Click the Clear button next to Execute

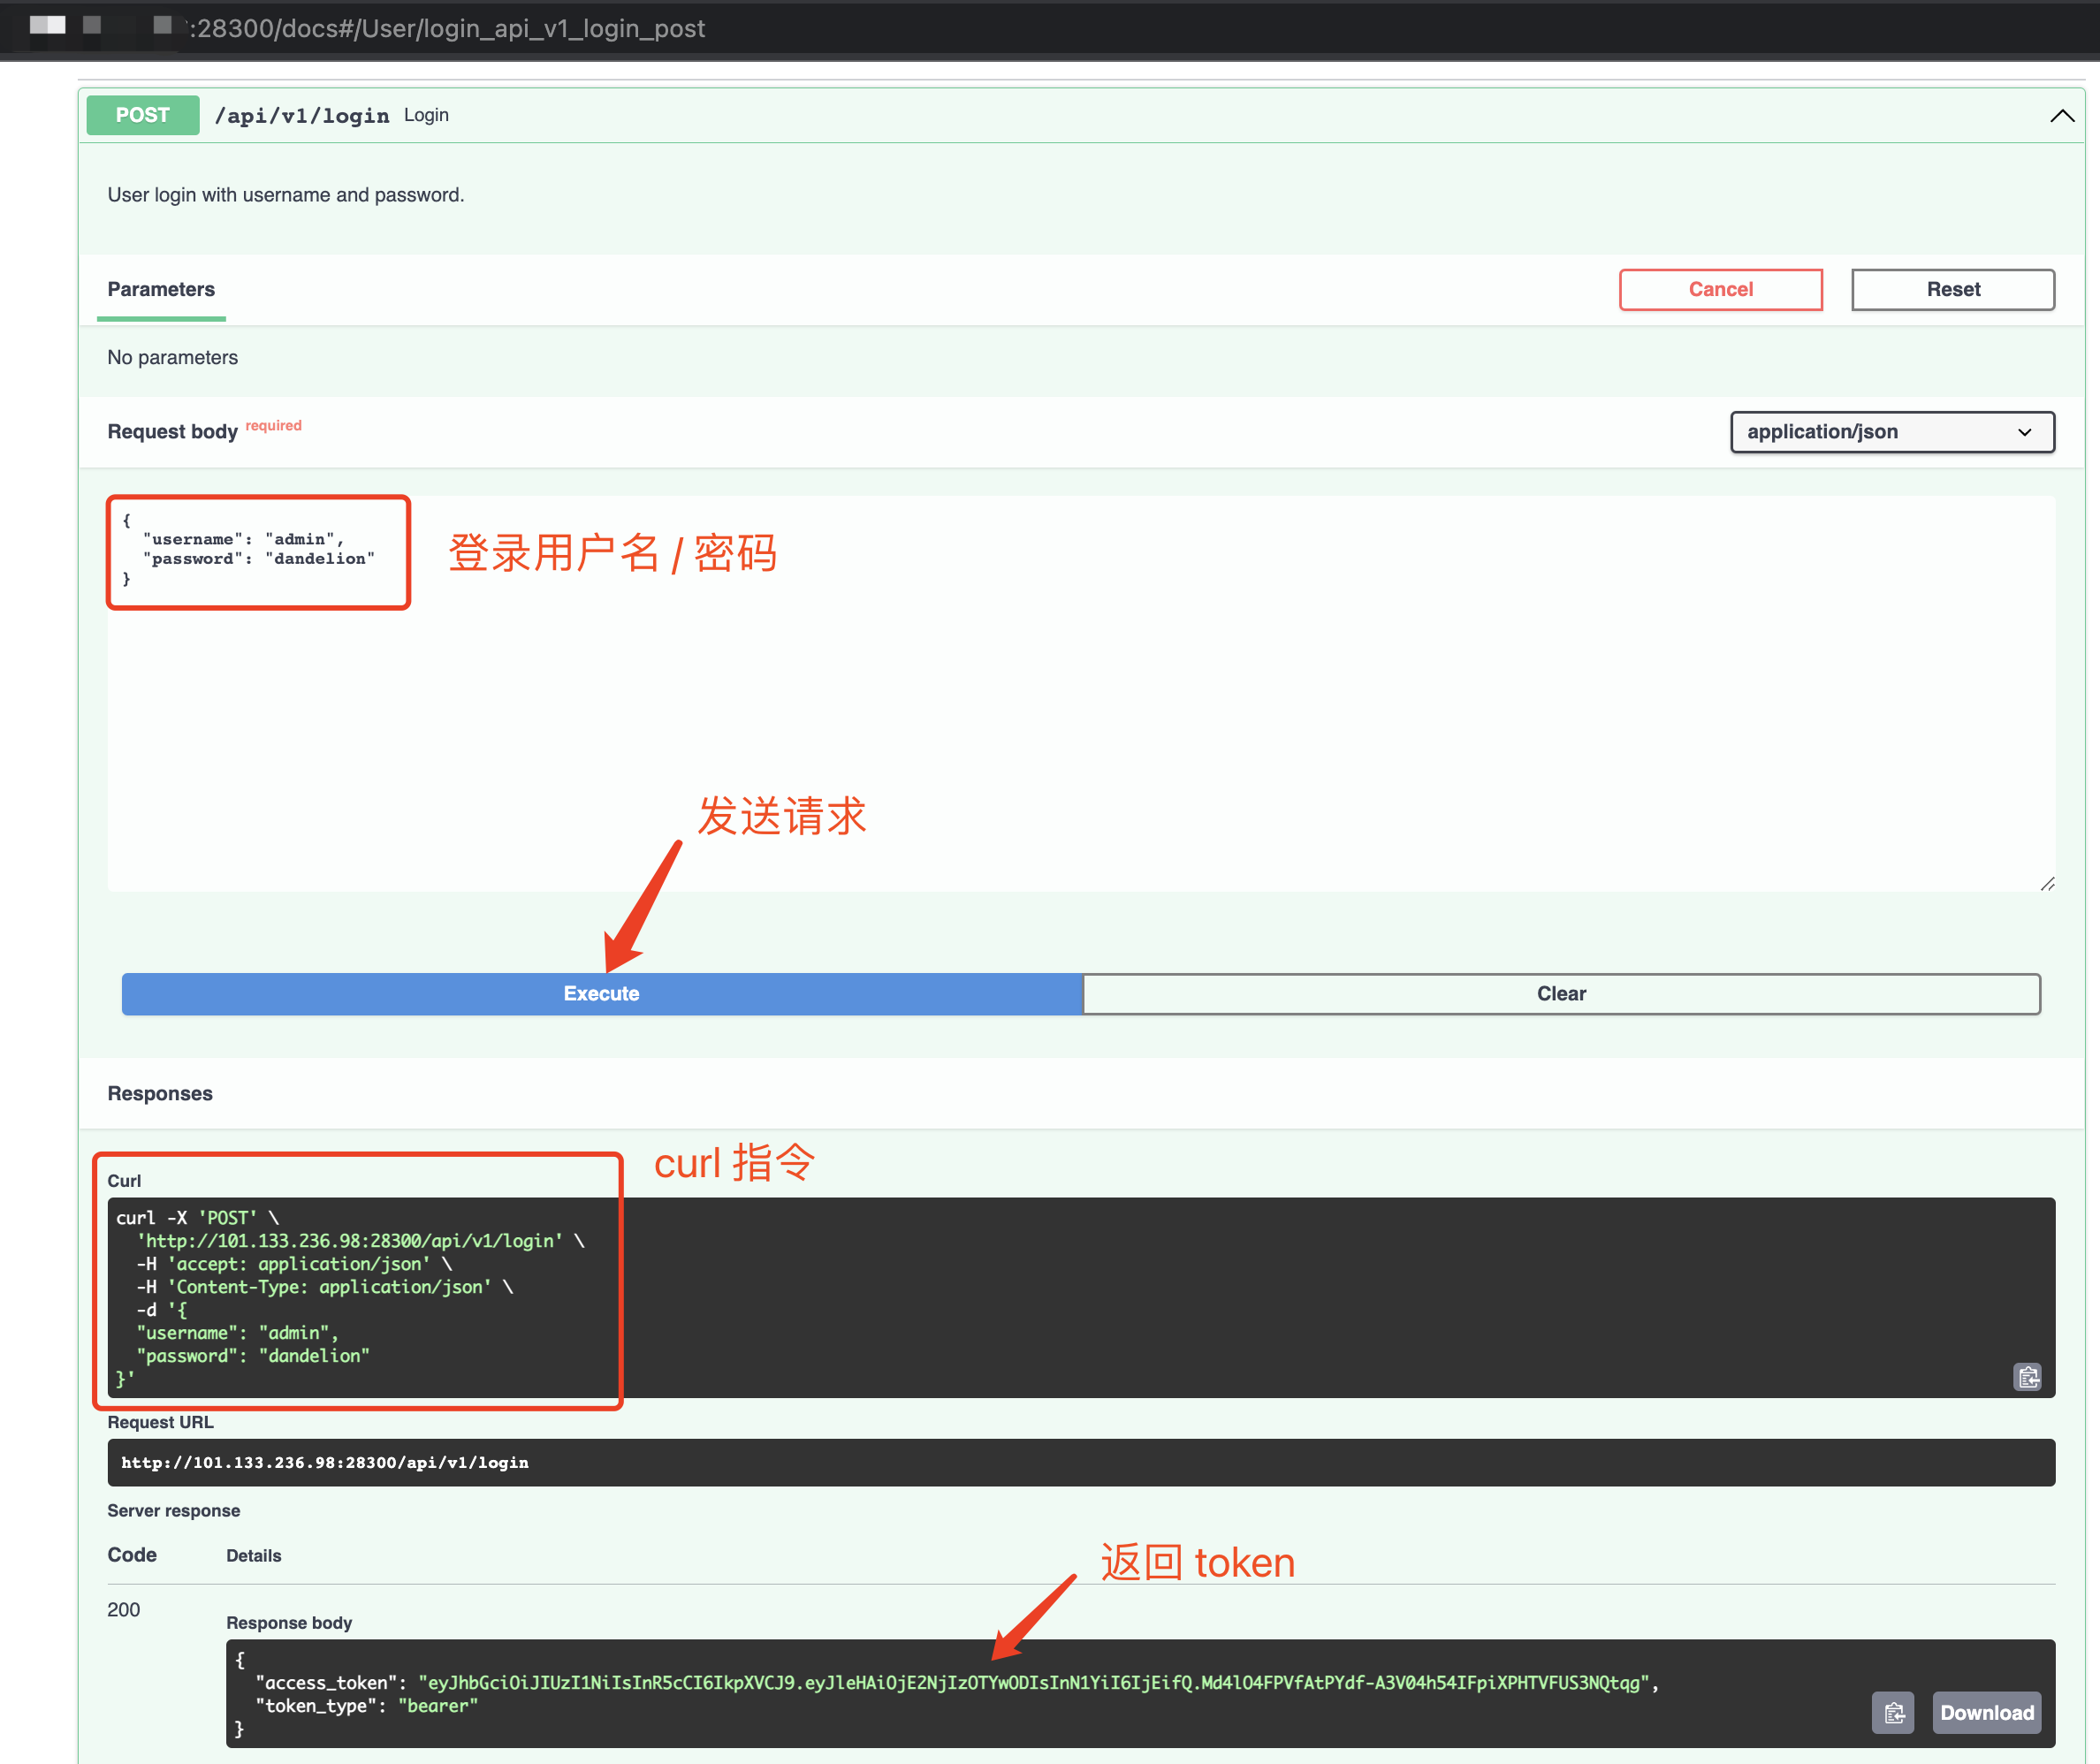click(1560, 993)
